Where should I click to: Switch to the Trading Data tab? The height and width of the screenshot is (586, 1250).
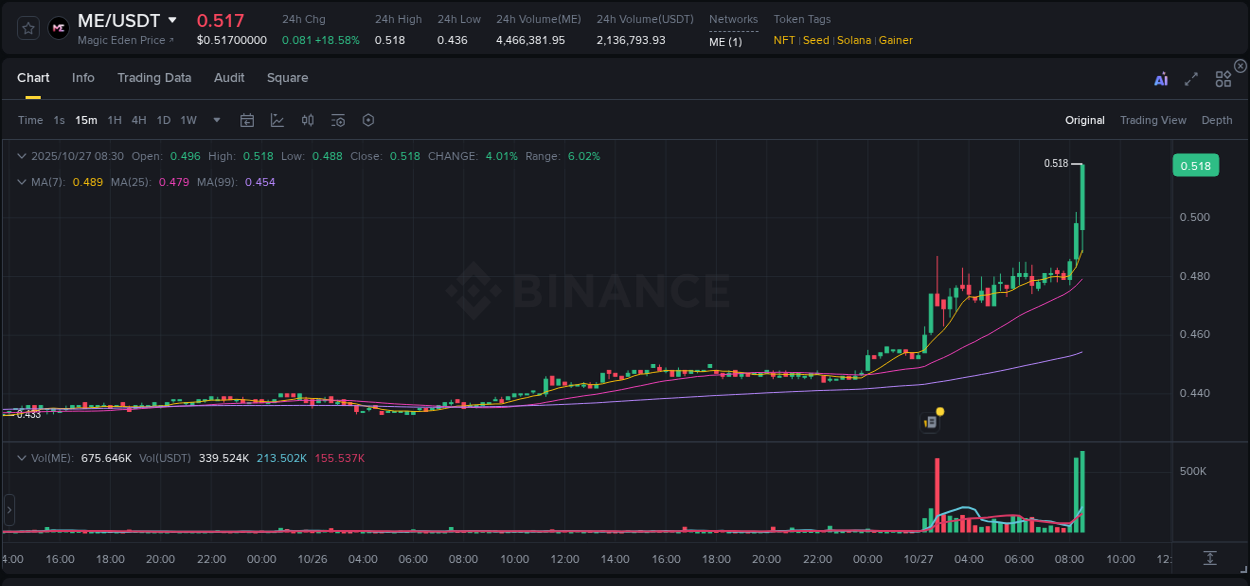click(x=154, y=78)
